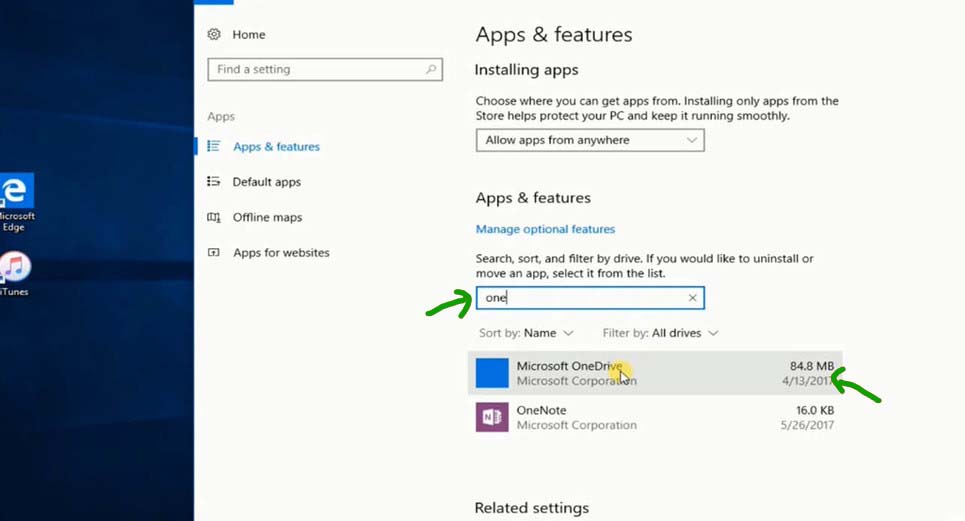Click the 5/26/2017 install date of OneNote
965x521 pixels.
pos(807,425)
